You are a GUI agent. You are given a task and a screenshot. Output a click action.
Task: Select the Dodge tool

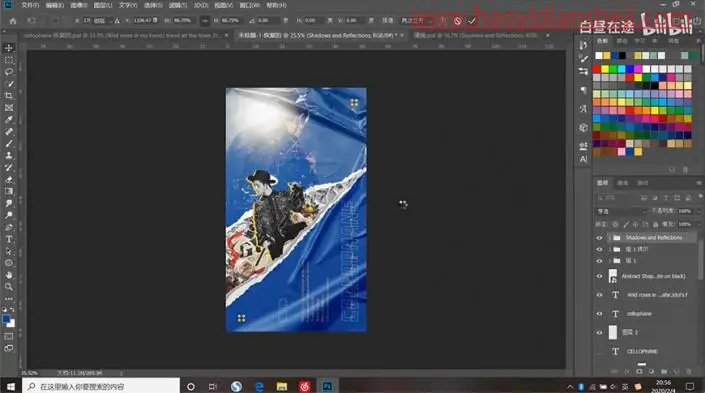tap(9, 215)
